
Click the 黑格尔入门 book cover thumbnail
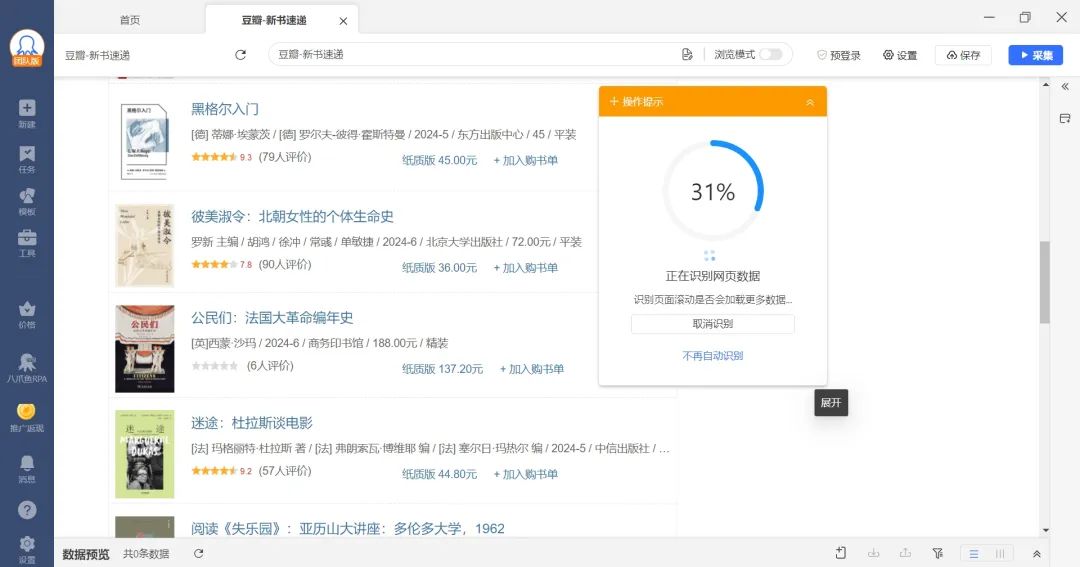click(x=144, y=141)
